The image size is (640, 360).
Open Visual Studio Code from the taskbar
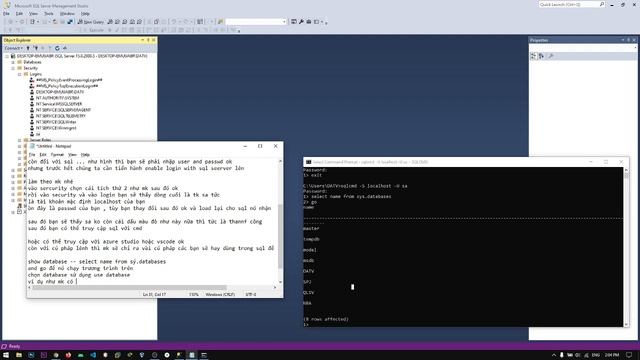tap(93, 355)
